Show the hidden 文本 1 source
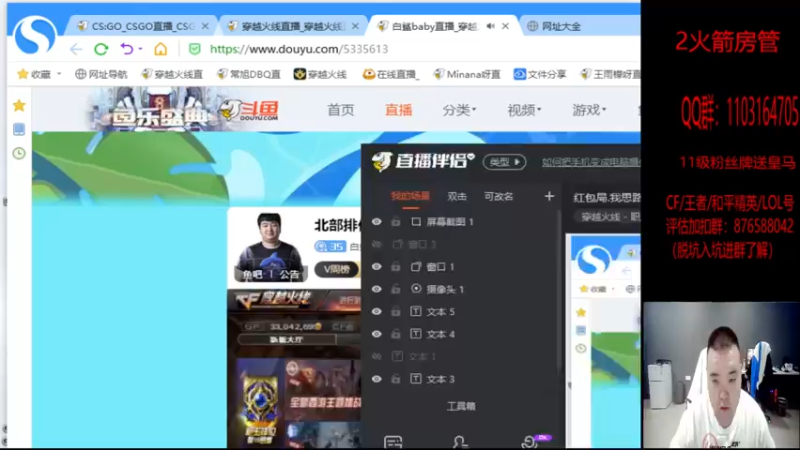Screen dimensions: 800x450 377,356
